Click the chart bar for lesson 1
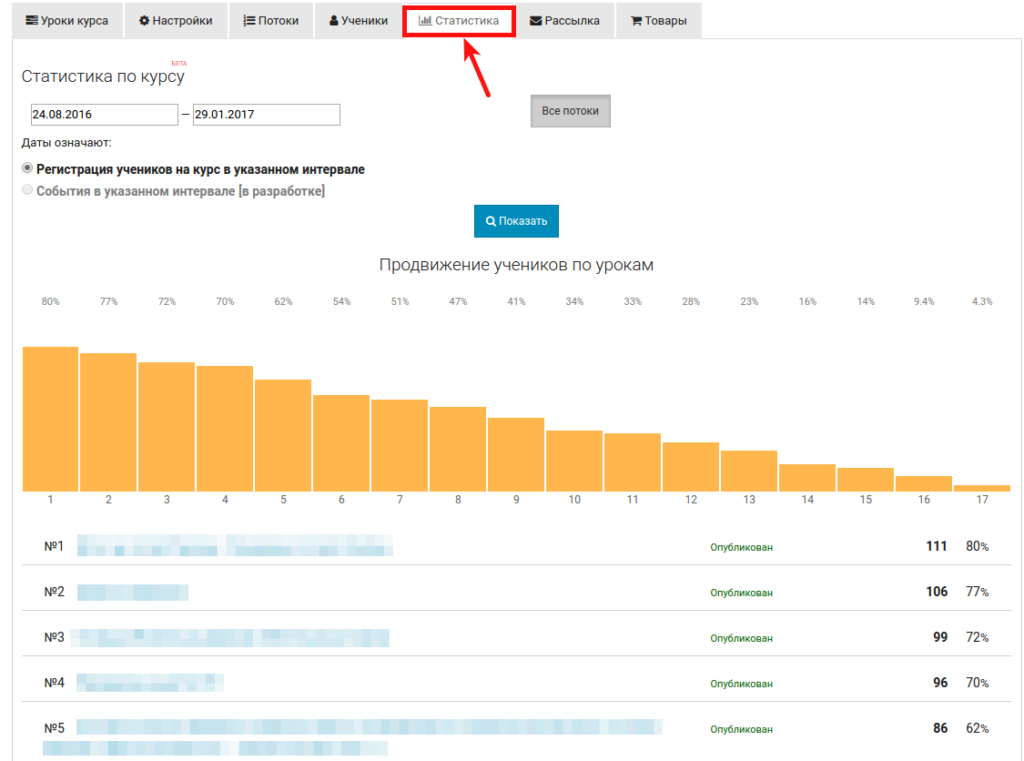 (50, 420)
